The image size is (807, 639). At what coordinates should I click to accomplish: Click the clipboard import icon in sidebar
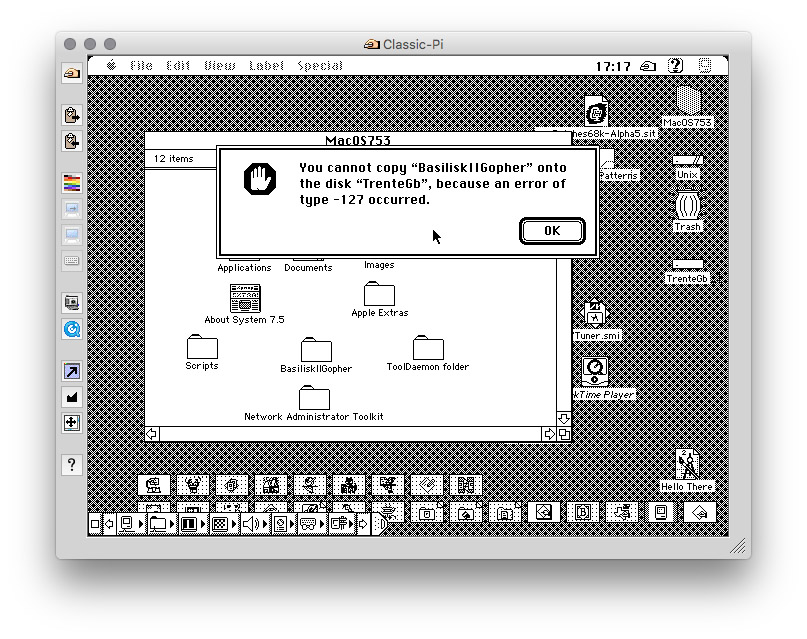coord(72,140)
